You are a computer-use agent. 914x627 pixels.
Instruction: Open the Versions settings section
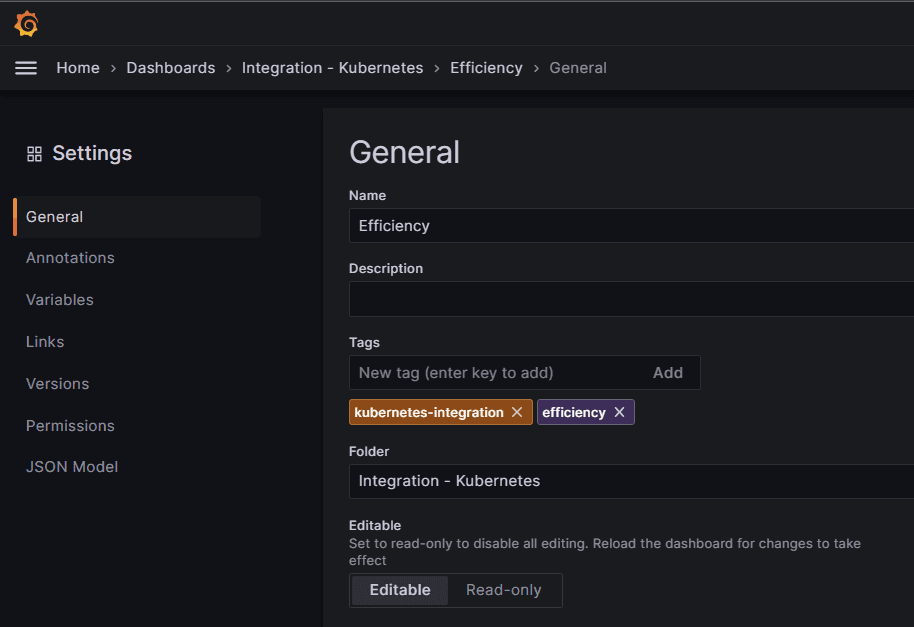tap(57, 383)
